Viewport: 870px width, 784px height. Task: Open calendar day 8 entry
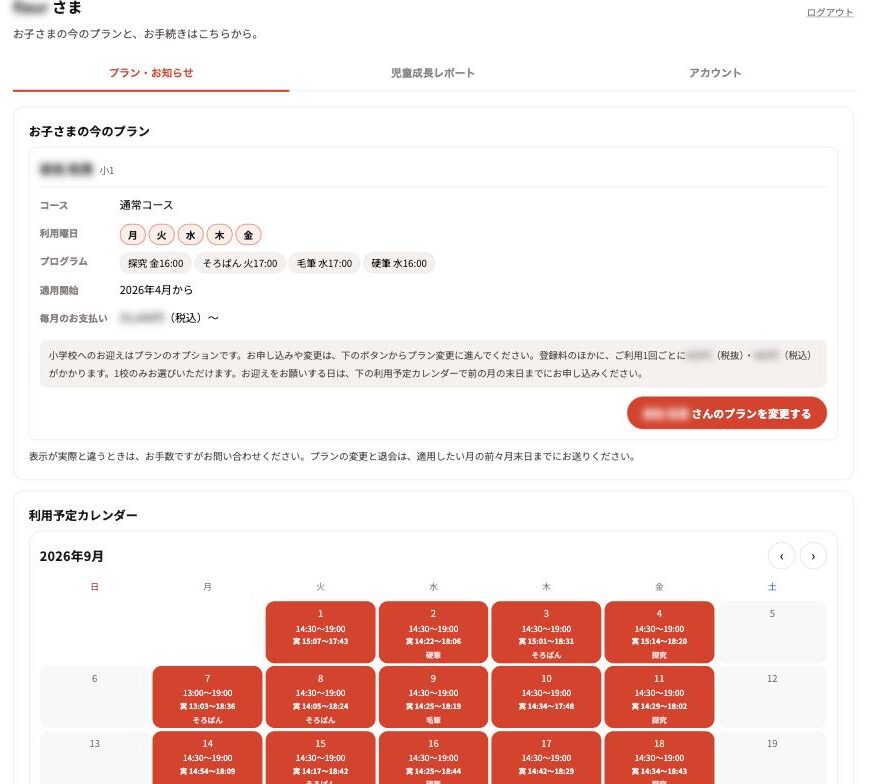[320, 697]
